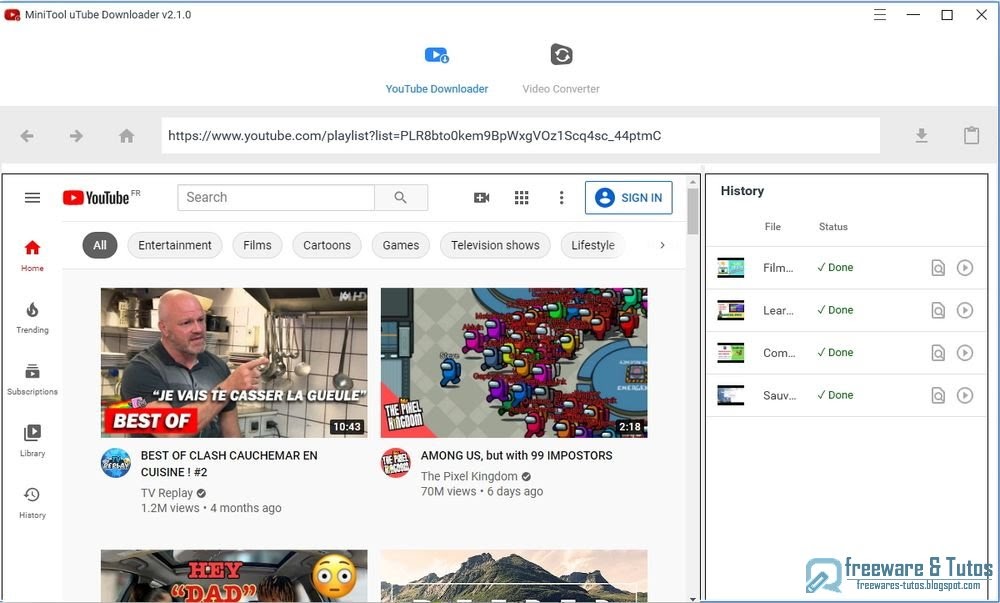Click the SIGN IN button
This screenshot has height=603, width=1000.
click(x=629, y=198)
